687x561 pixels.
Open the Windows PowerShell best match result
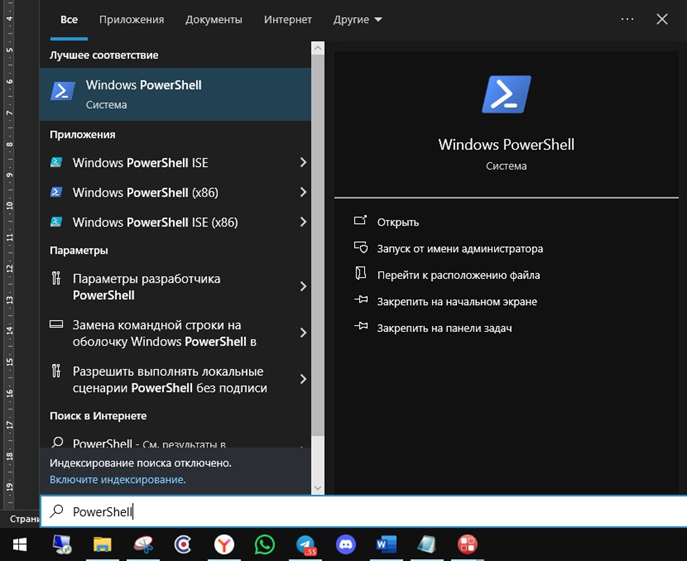coord(175,94)
